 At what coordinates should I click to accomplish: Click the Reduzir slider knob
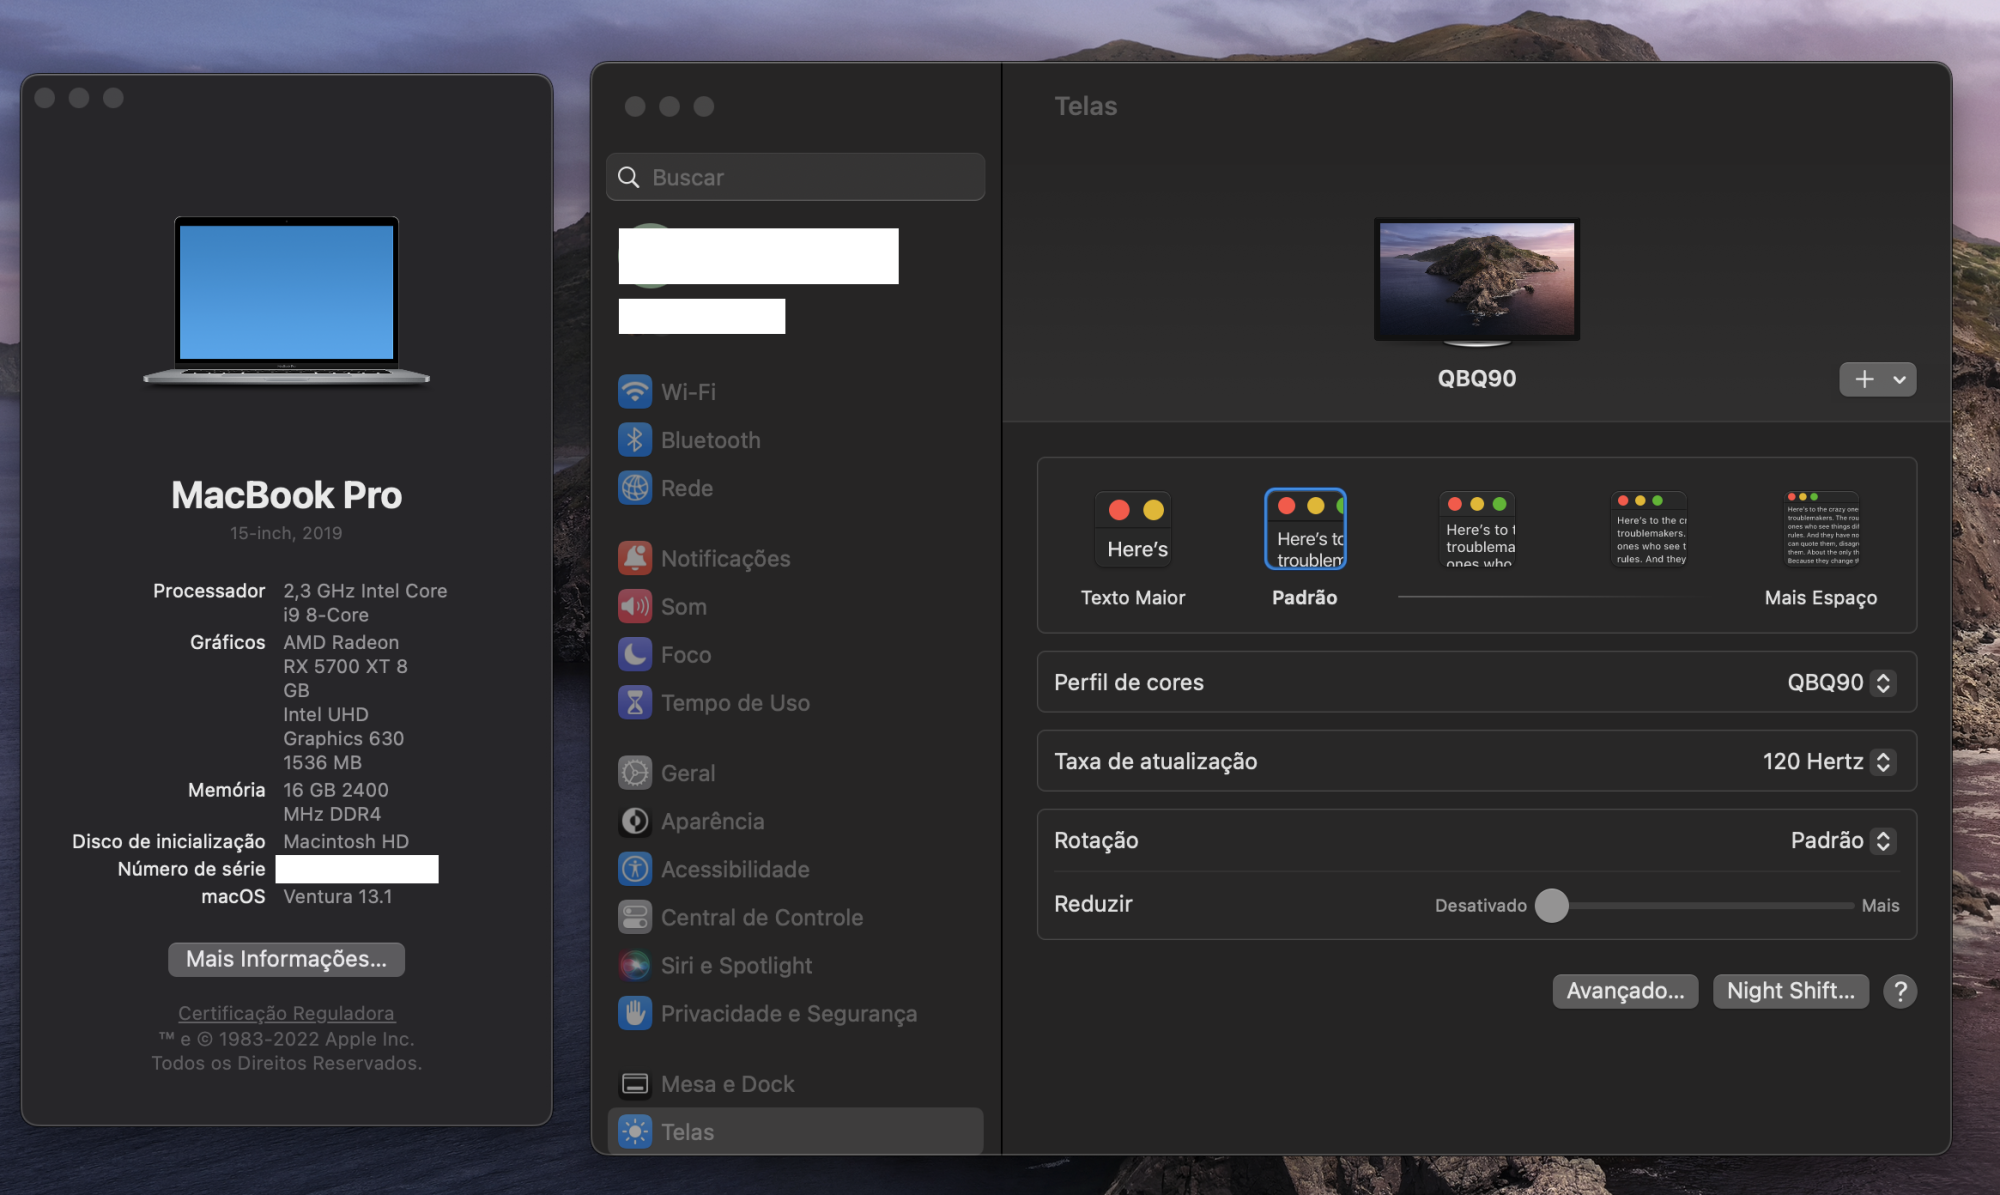coord(1551,905)
